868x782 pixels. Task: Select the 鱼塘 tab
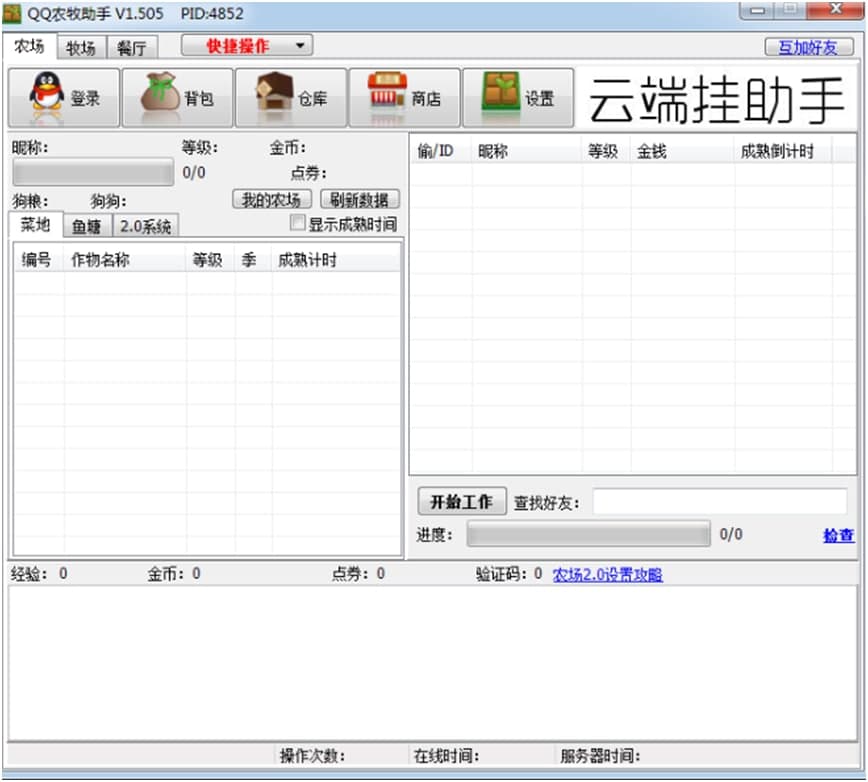coord(87,226)
